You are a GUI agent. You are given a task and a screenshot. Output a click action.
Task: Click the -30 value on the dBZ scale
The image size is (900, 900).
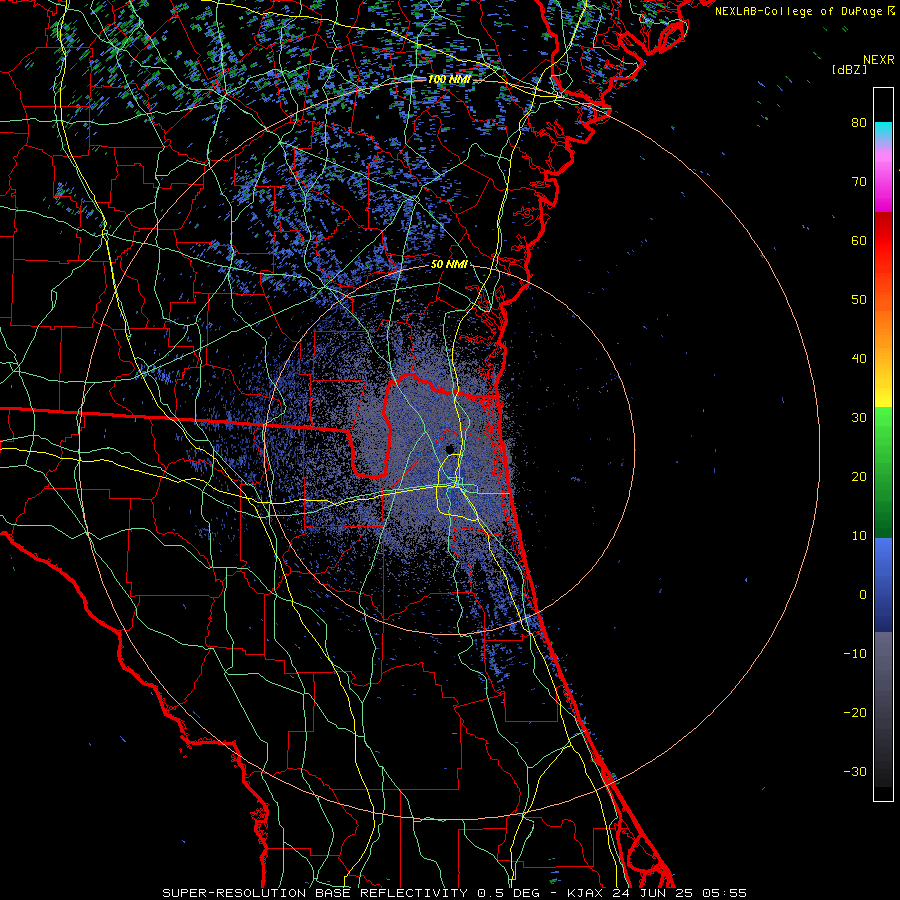[855, 771]
